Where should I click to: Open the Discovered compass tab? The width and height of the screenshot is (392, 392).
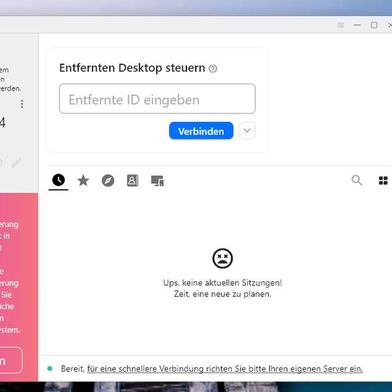[x=108, y=181]
